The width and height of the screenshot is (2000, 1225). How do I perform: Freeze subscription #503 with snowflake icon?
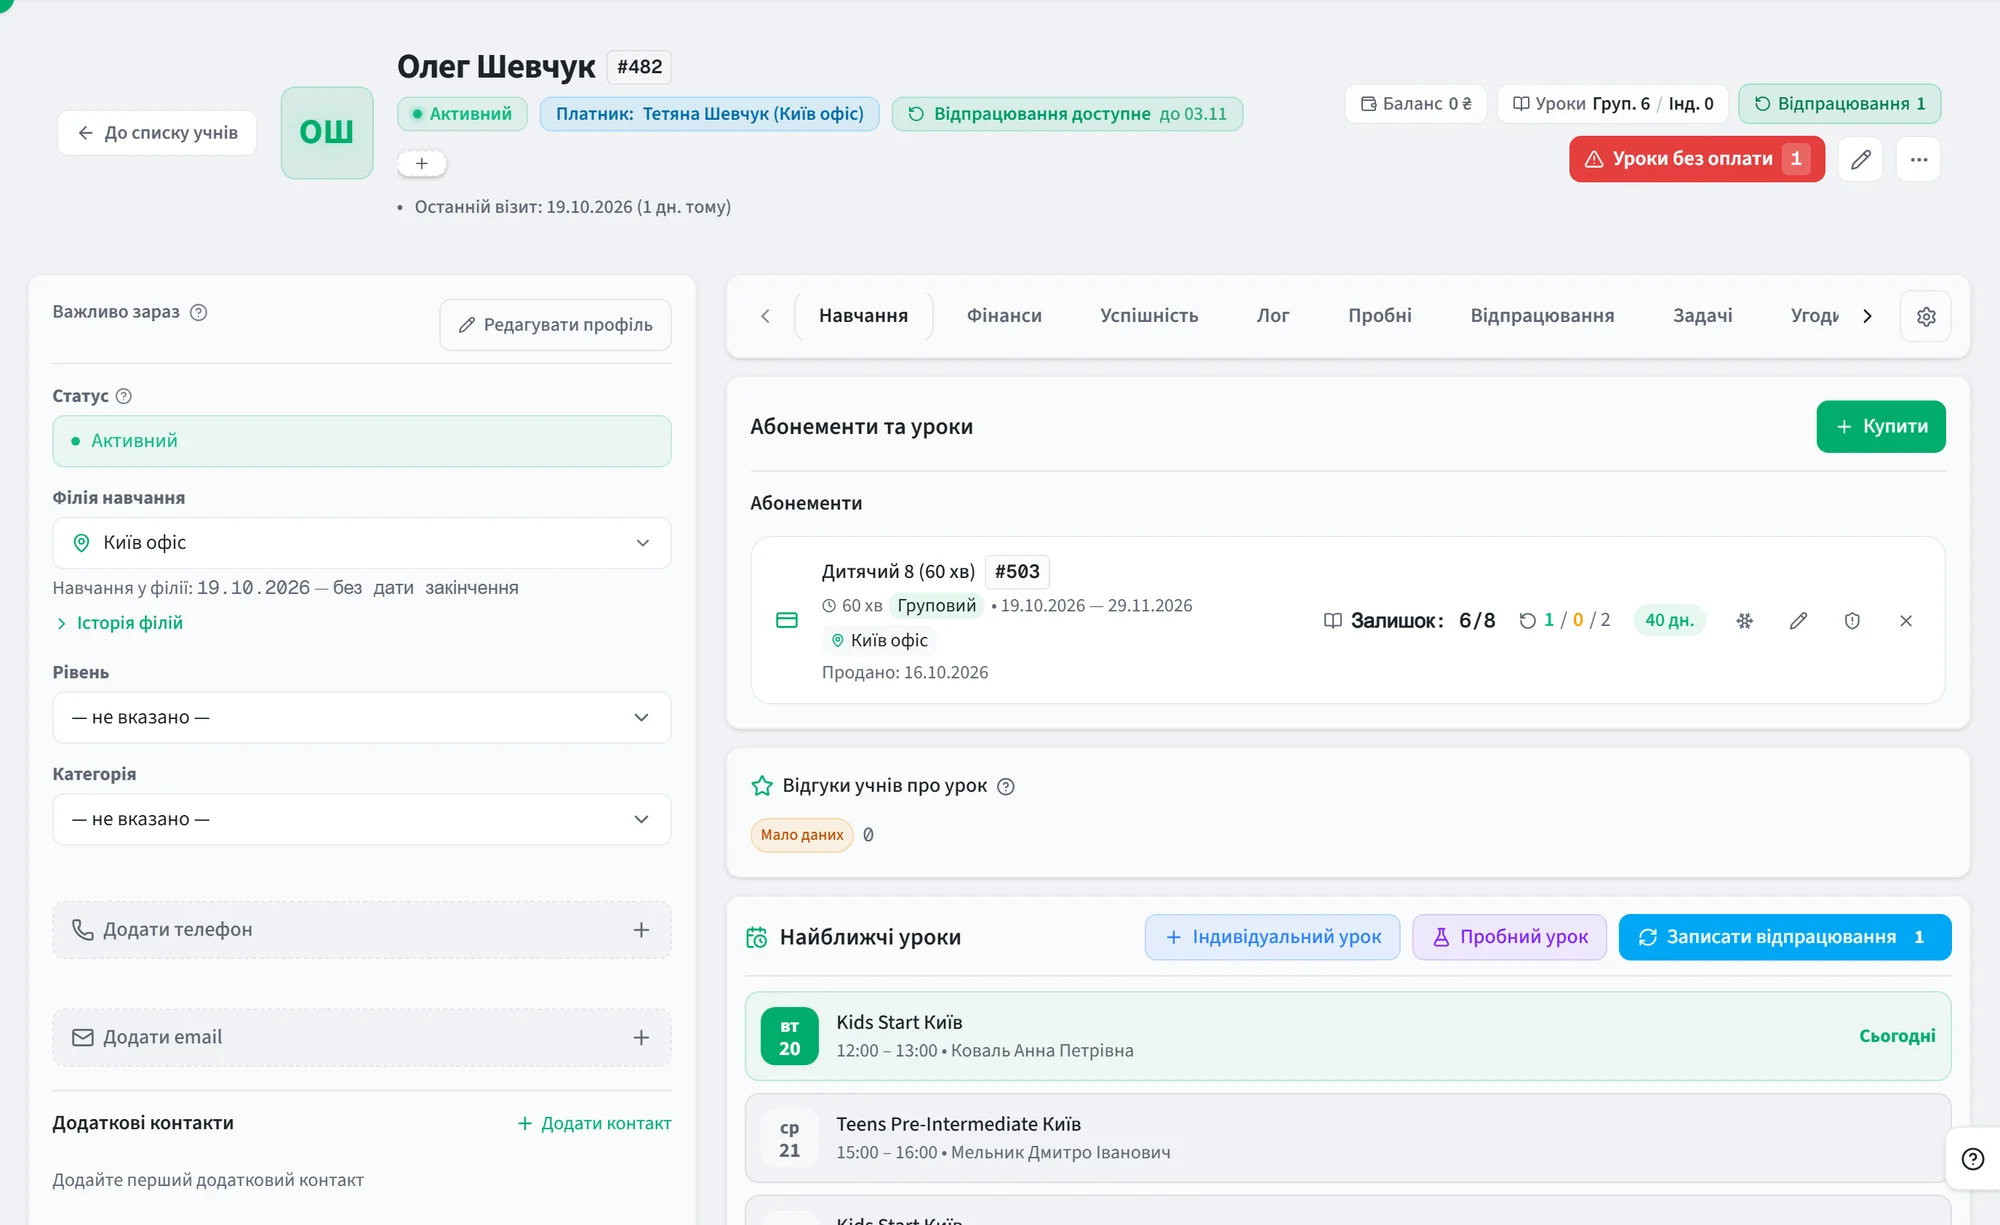(1744, 621)
